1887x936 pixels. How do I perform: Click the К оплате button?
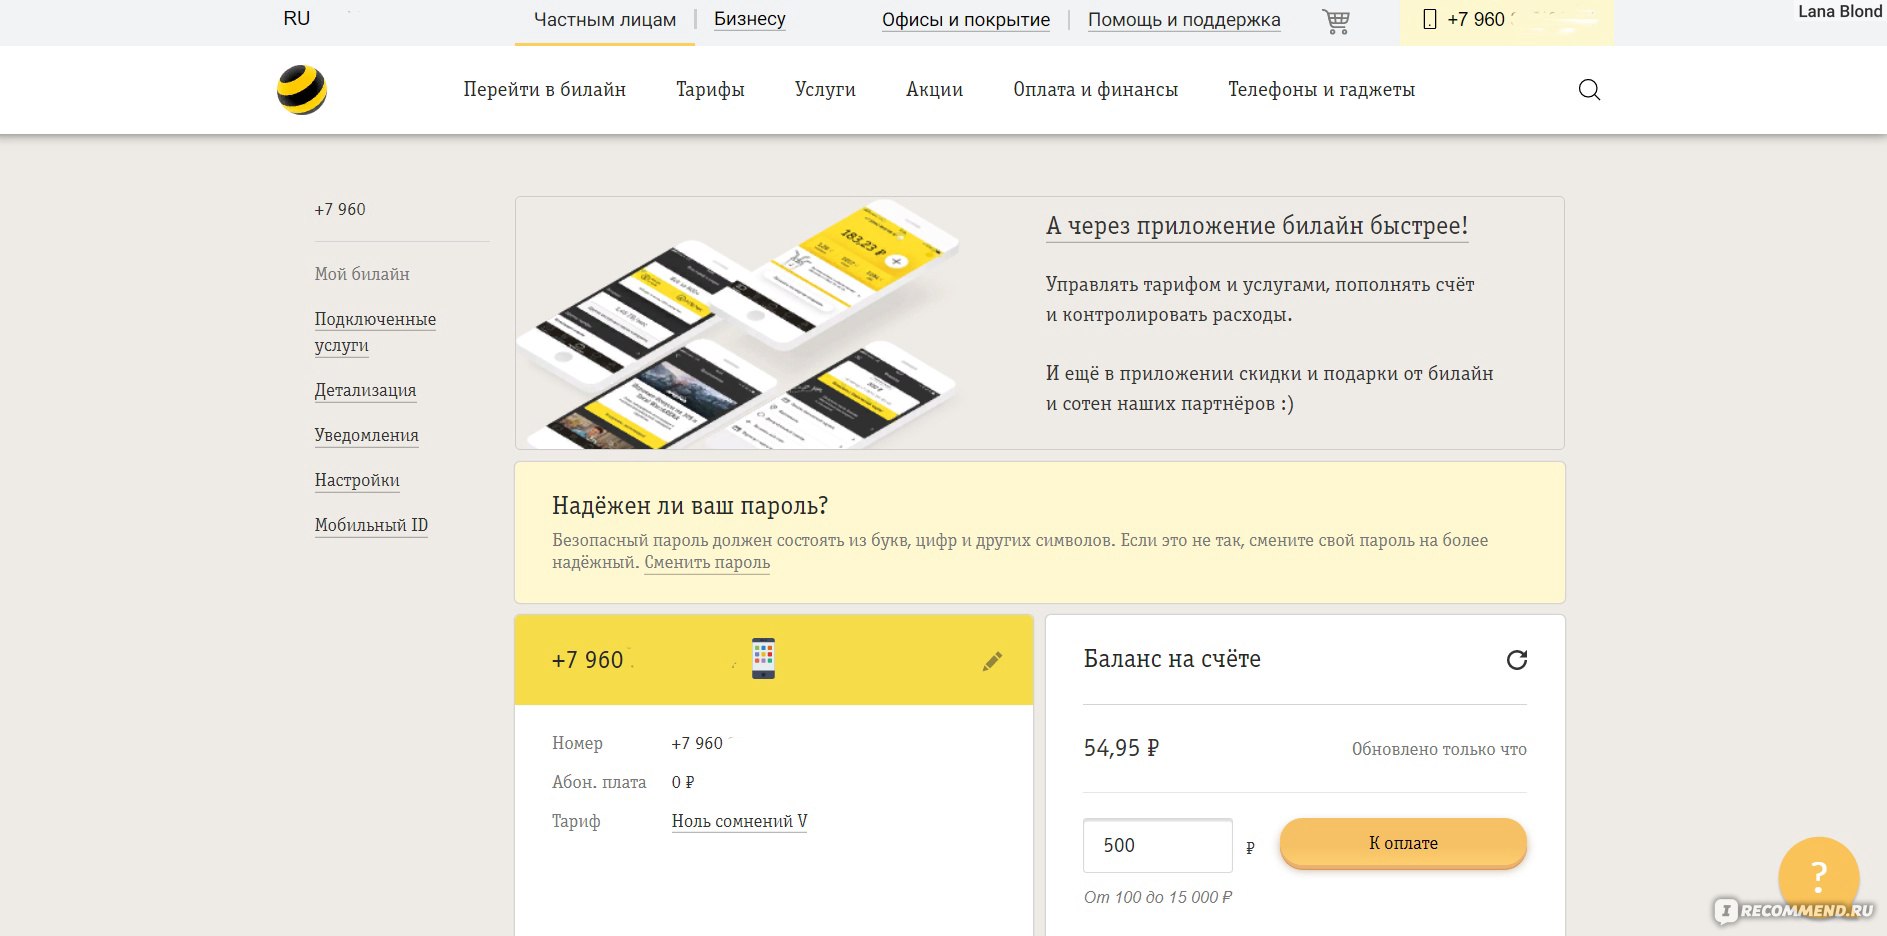click(1403, 843)
